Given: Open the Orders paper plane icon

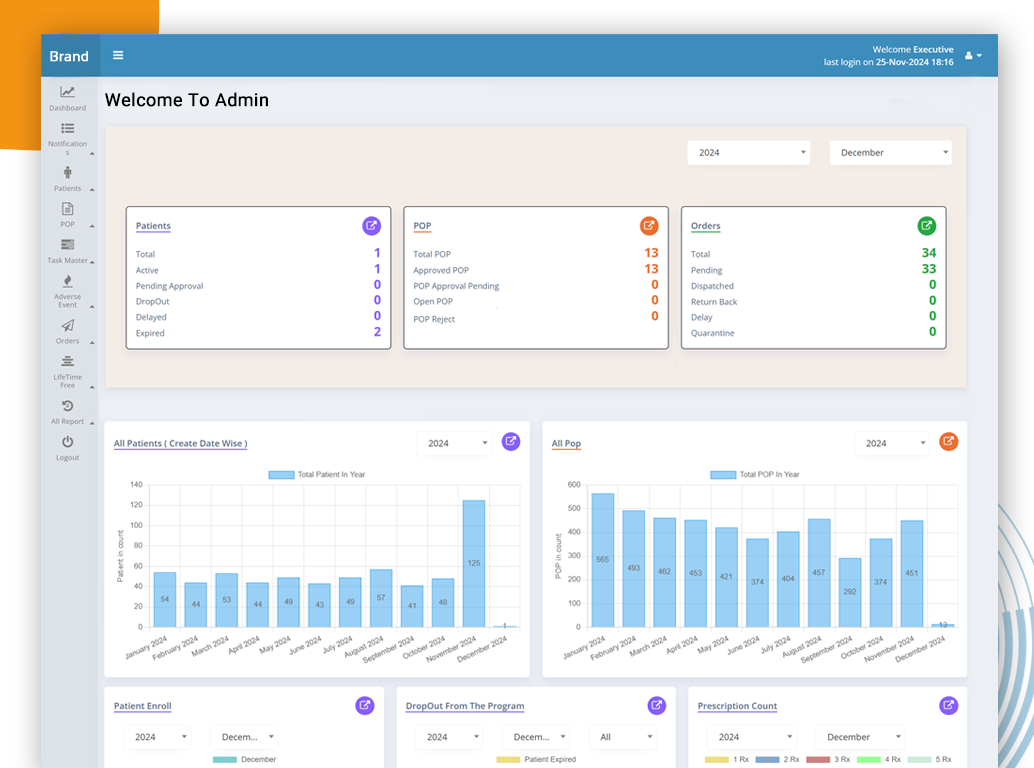Looking at the screenshot, I should pyautogui.click(x=67, y=326).
